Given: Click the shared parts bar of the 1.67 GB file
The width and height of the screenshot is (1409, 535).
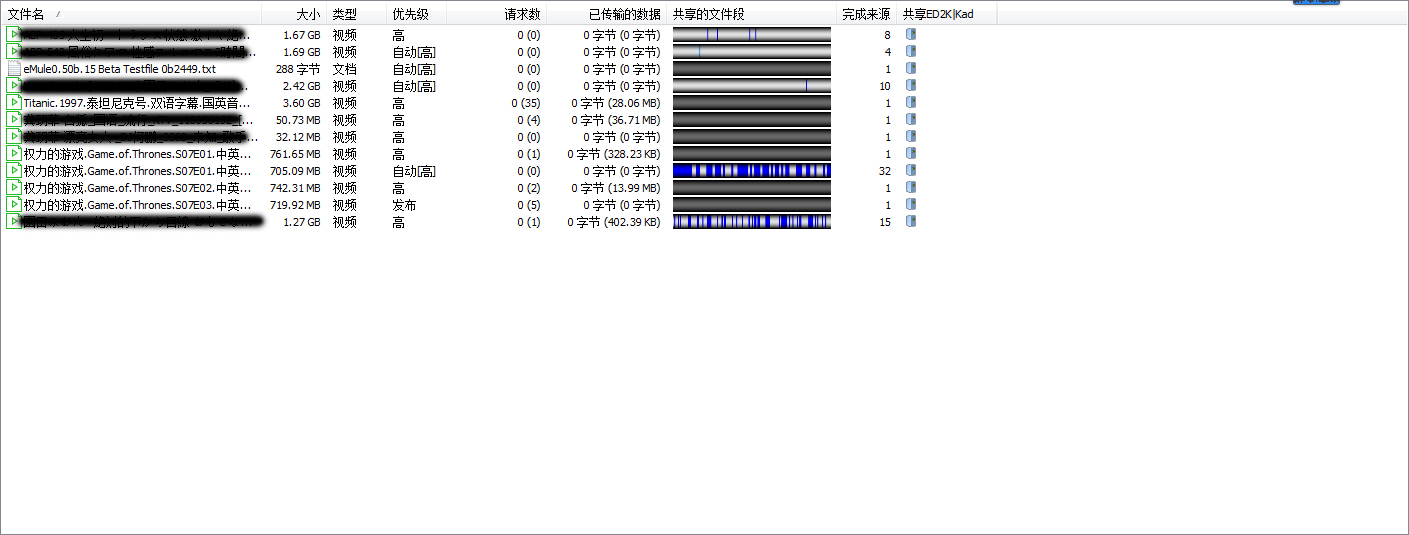Looking at the screenshot, I should coord(752,35).
